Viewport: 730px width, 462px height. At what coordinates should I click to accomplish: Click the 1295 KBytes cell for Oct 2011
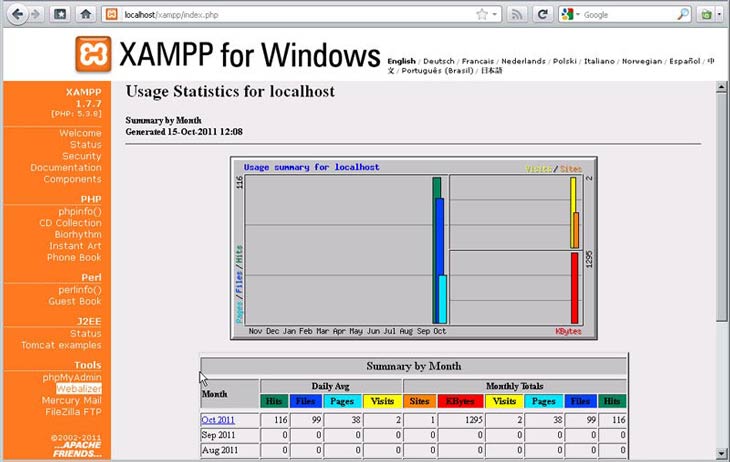click(460, 420)
